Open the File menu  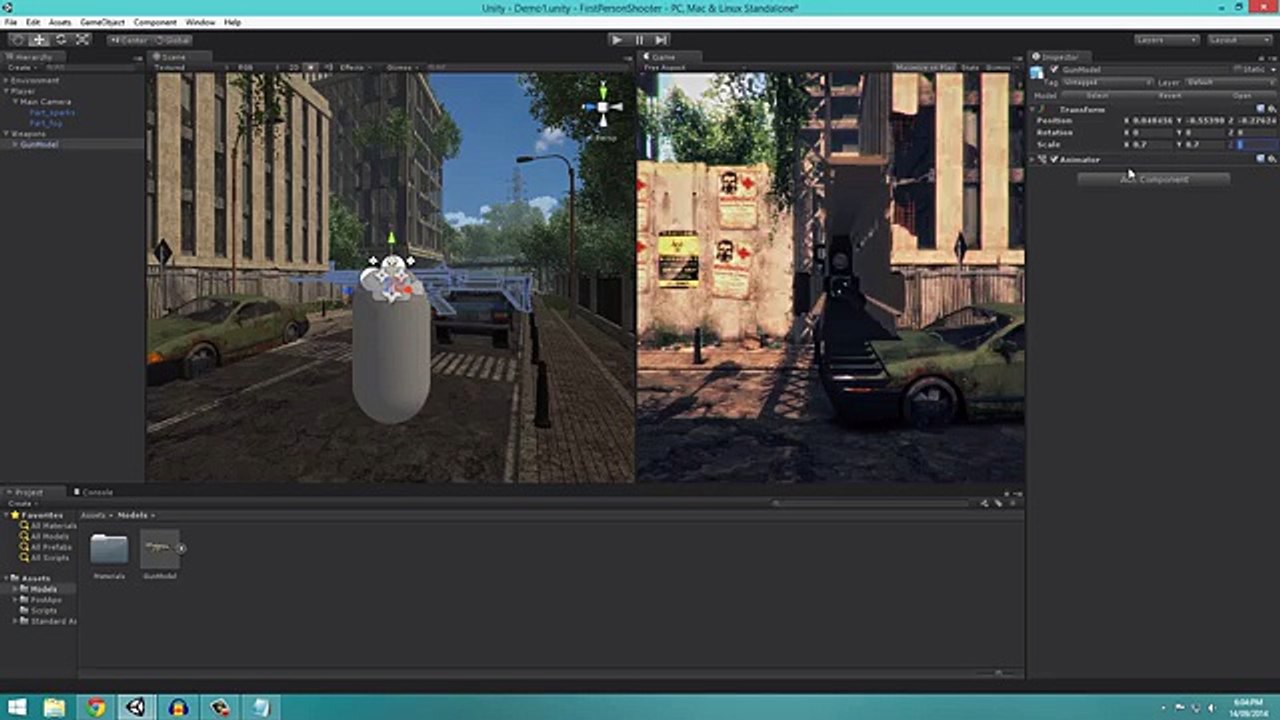[11, 22]
